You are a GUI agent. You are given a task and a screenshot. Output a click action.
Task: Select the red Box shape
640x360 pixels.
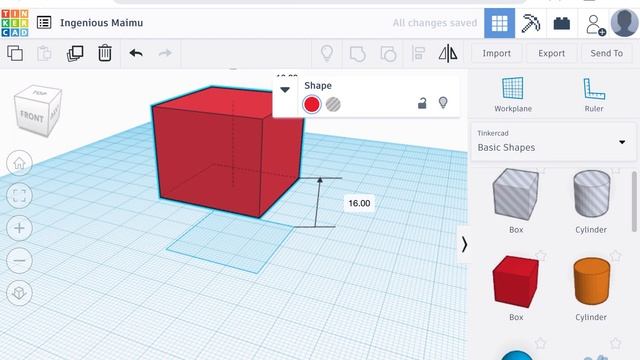tap(516, 282)
